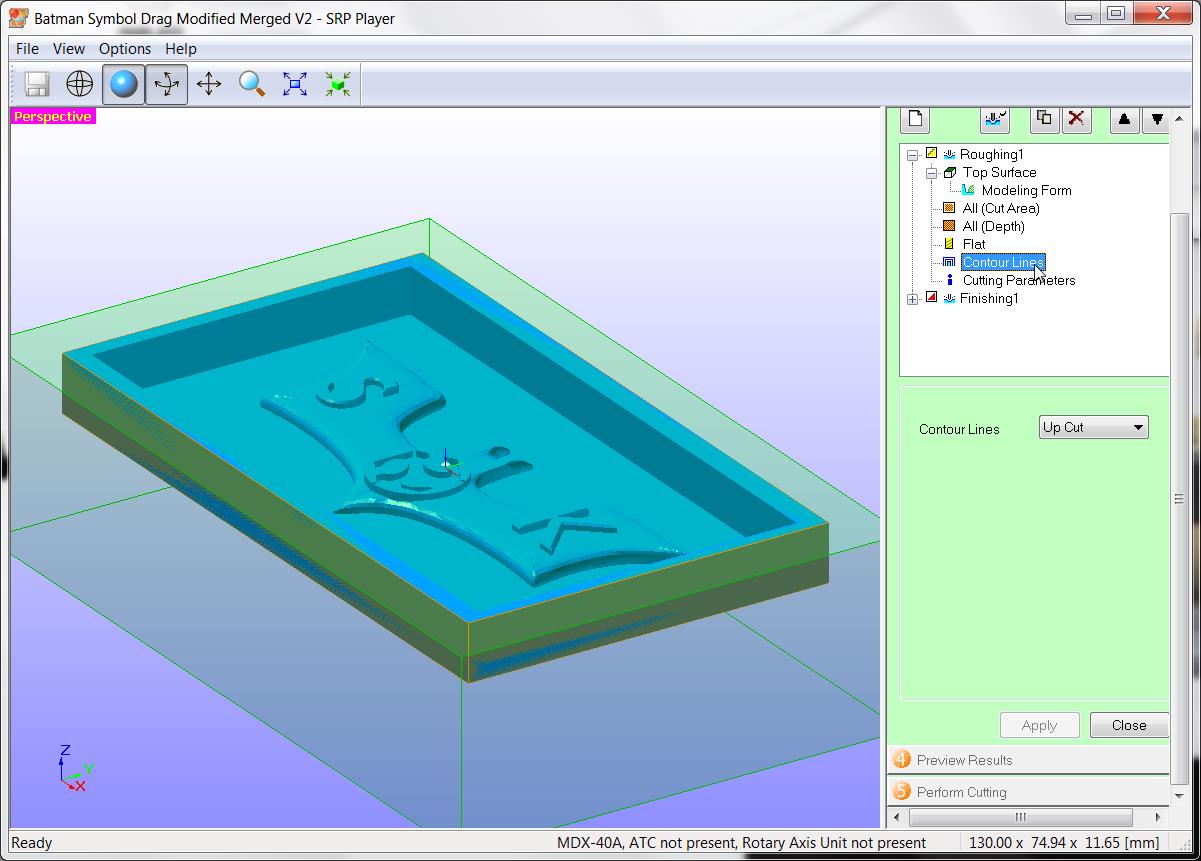Select the magnifier zoom tool
This screenshot has width=1201, height=861.
pyautogui.click(x=251, y=84)
